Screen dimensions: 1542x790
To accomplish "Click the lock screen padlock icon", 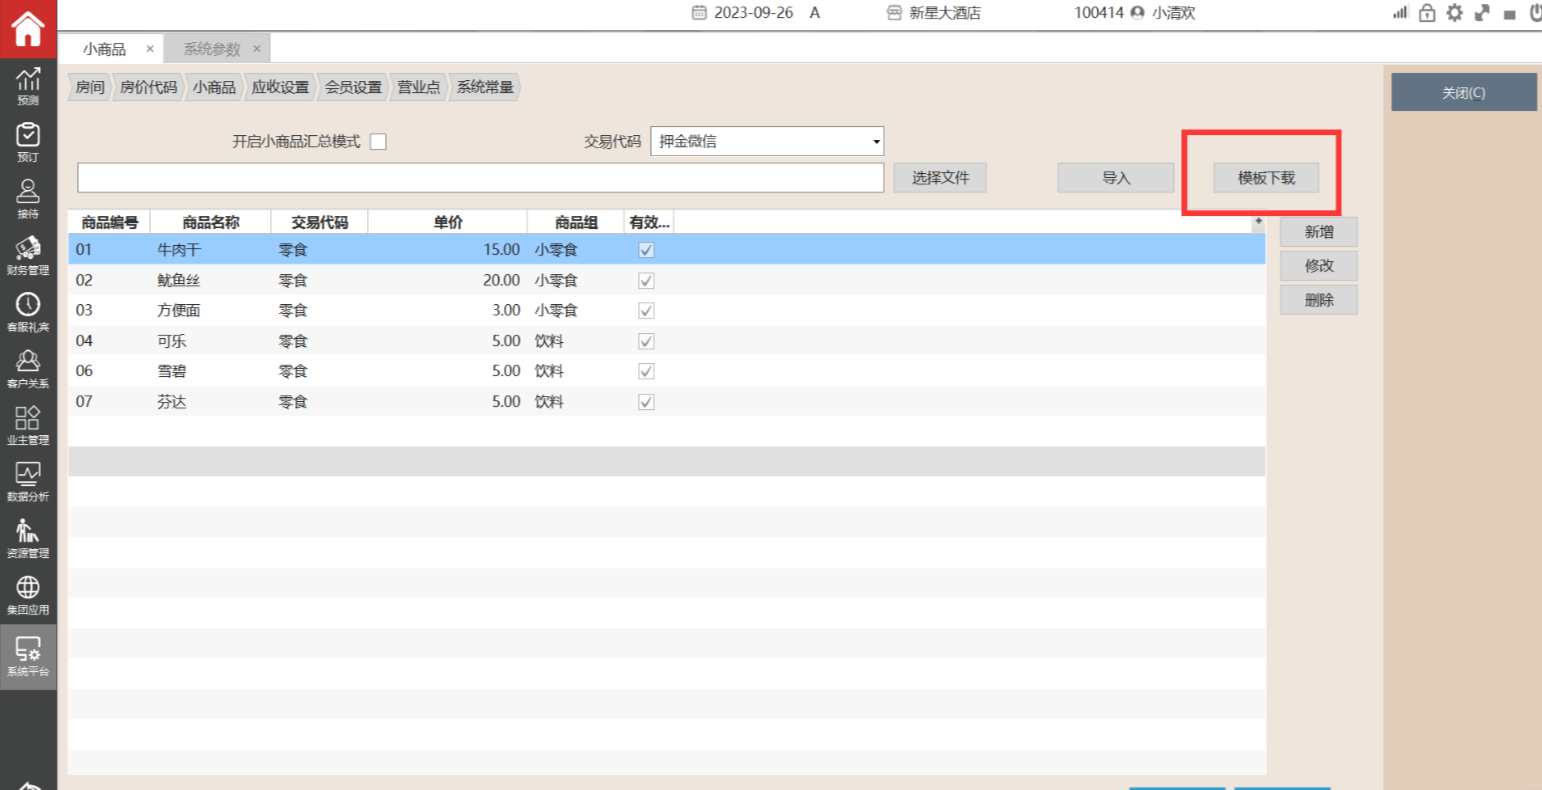I will pyautogui.click(x=1427, y=13).
